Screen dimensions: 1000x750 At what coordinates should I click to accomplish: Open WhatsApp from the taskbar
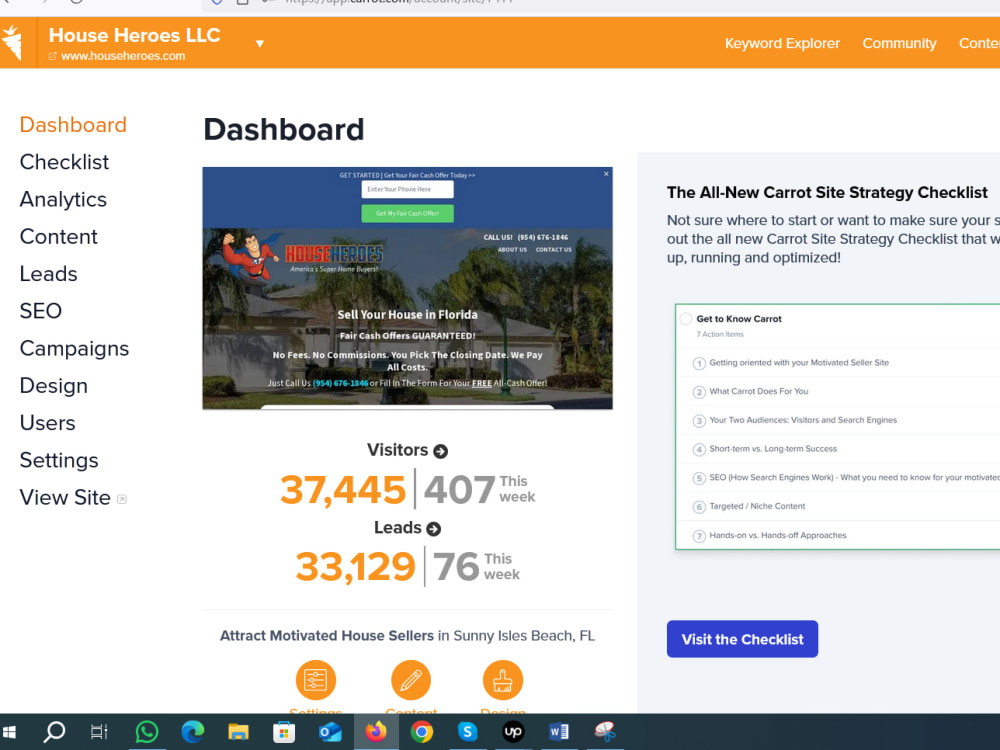tap(147, 732)
